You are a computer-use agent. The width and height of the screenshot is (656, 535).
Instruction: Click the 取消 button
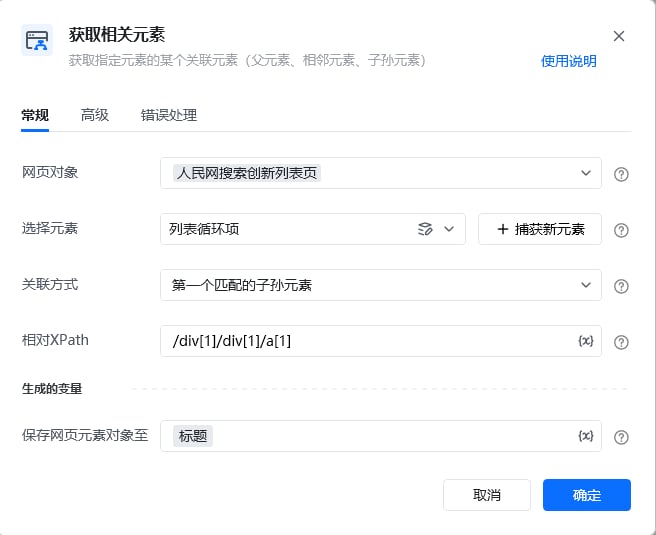487,495
